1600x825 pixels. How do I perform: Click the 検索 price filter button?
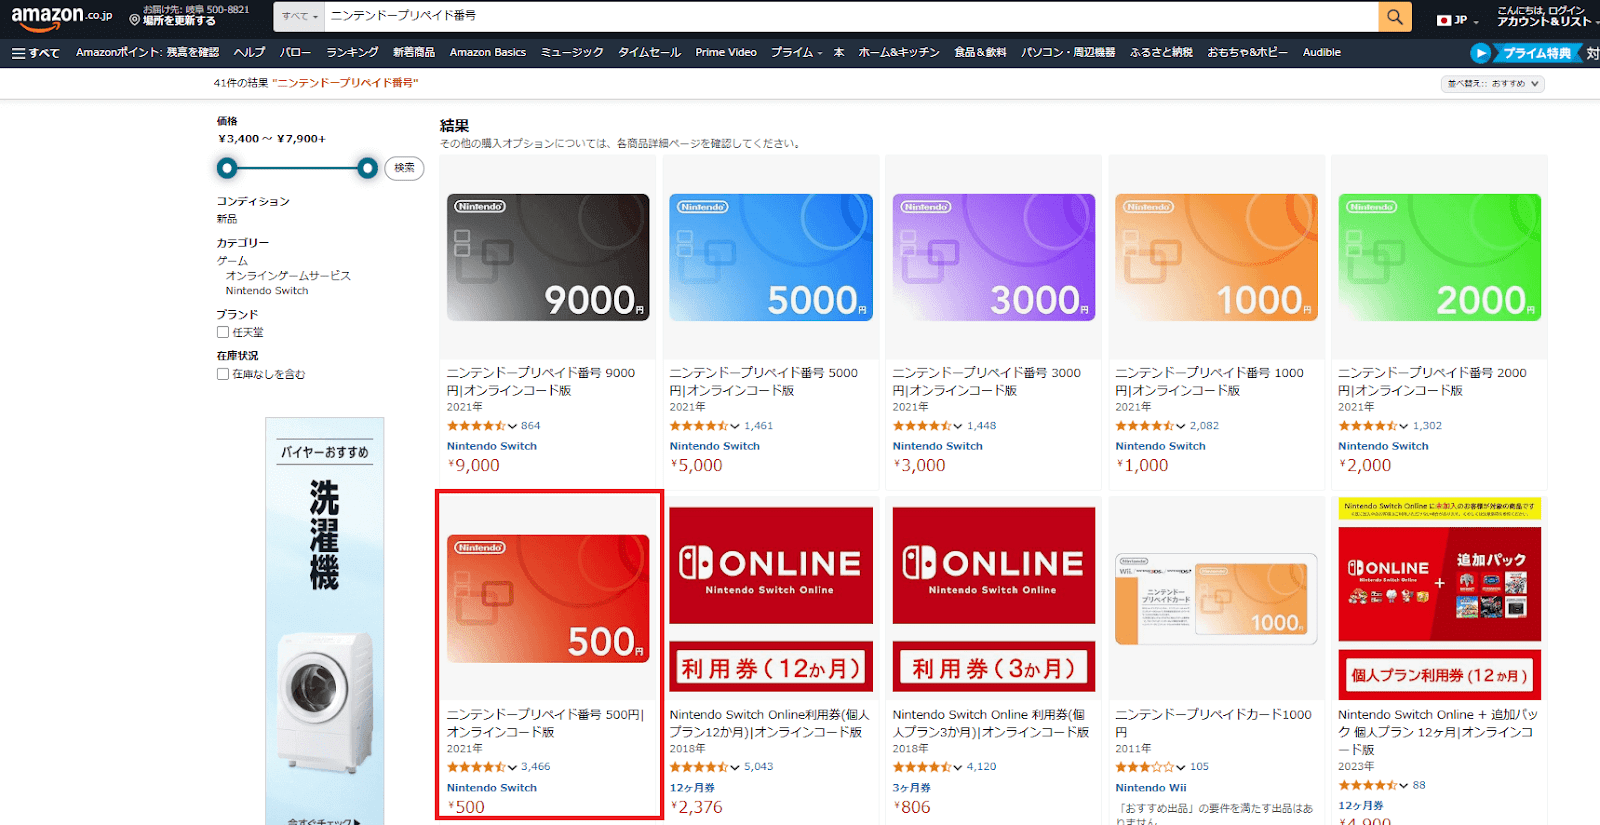404,168
